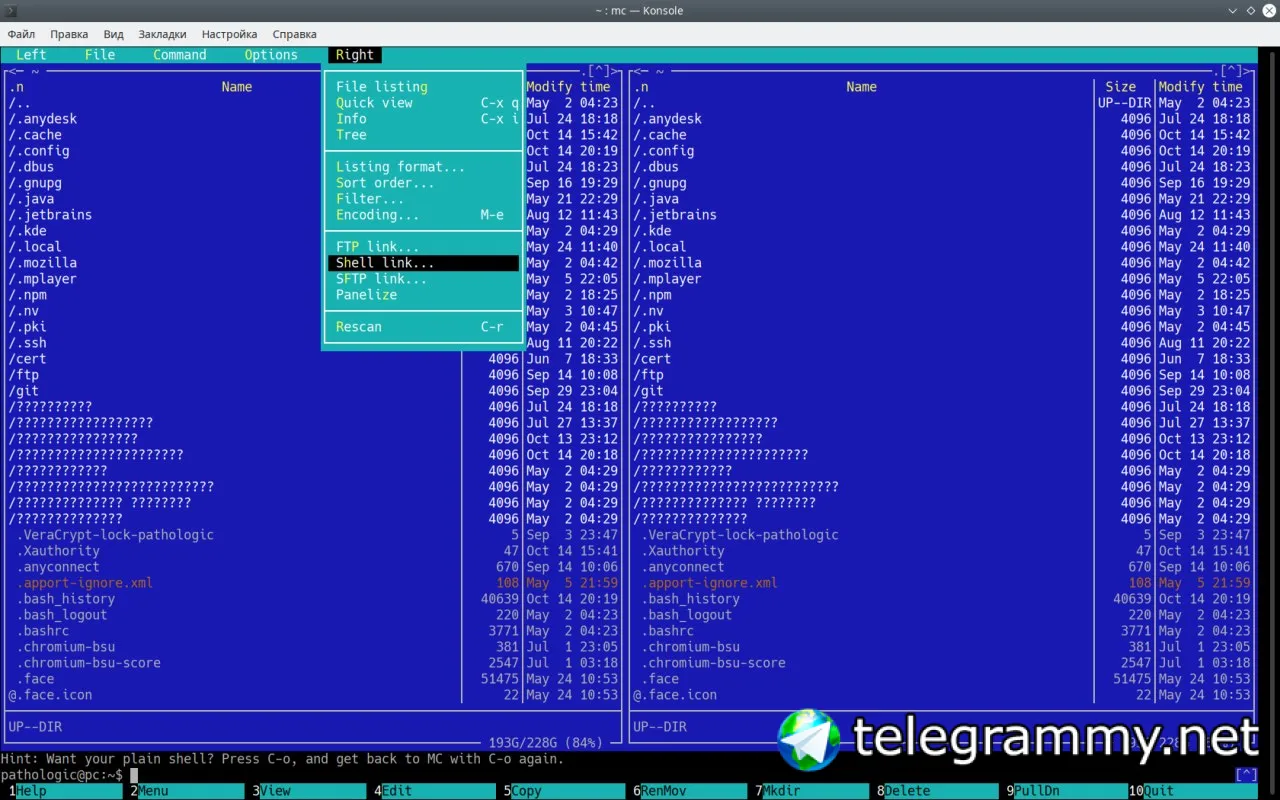Click the Right menu header
Viewport: 1280px width, 800px height.
coord(355,55)
